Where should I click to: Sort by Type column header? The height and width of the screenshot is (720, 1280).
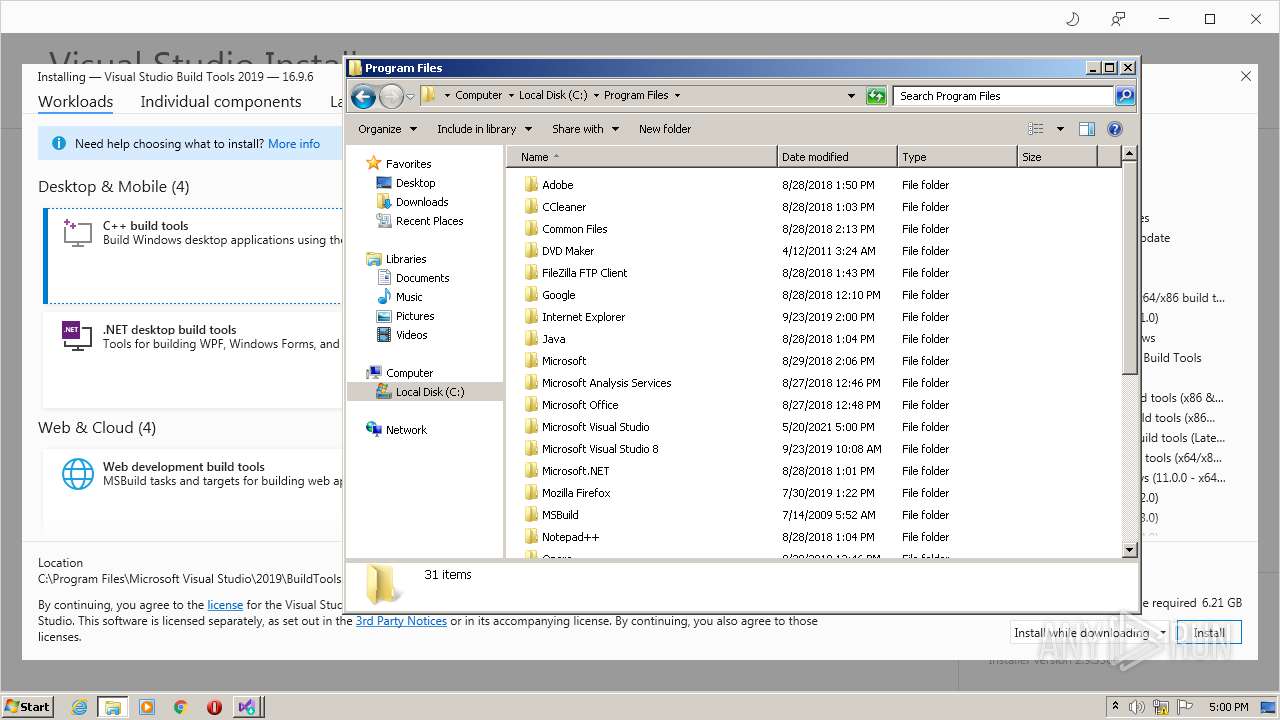coord(957,157)
